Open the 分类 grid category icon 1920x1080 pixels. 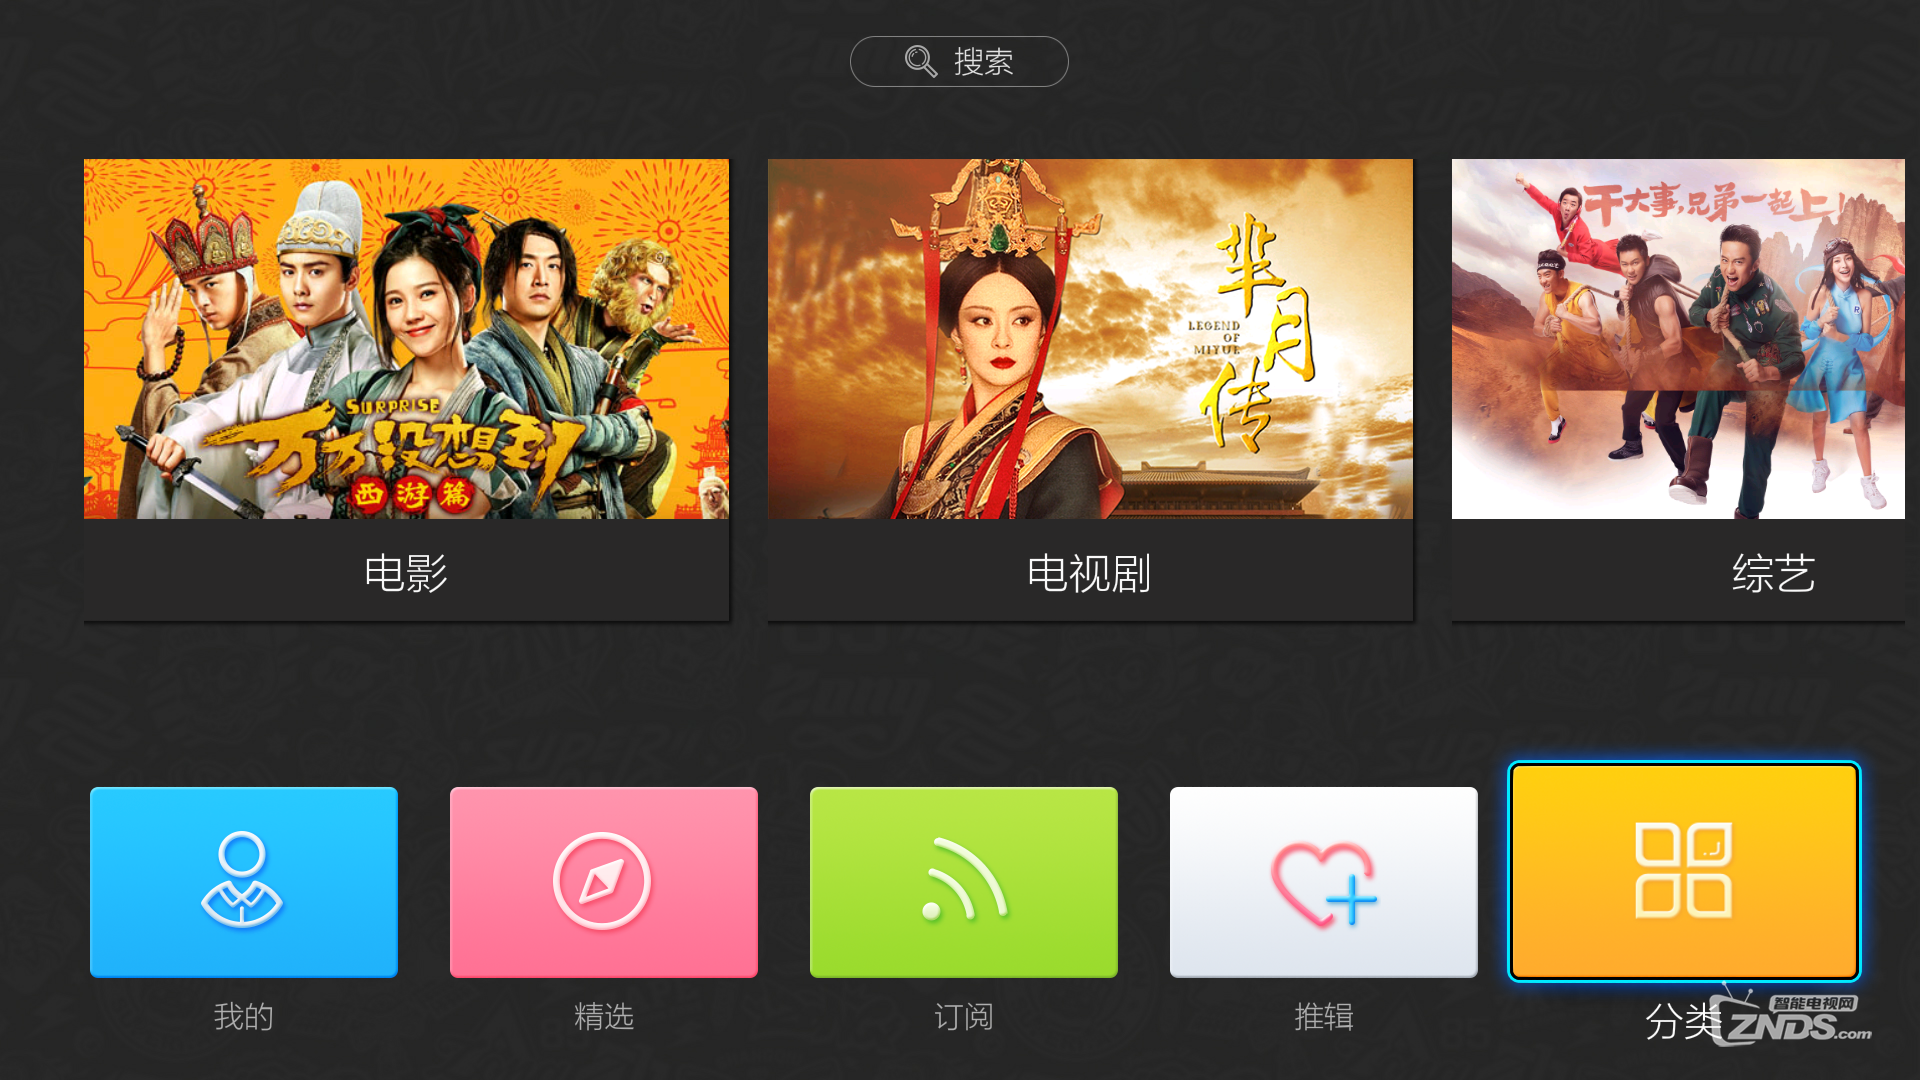tap(1684, 871)
